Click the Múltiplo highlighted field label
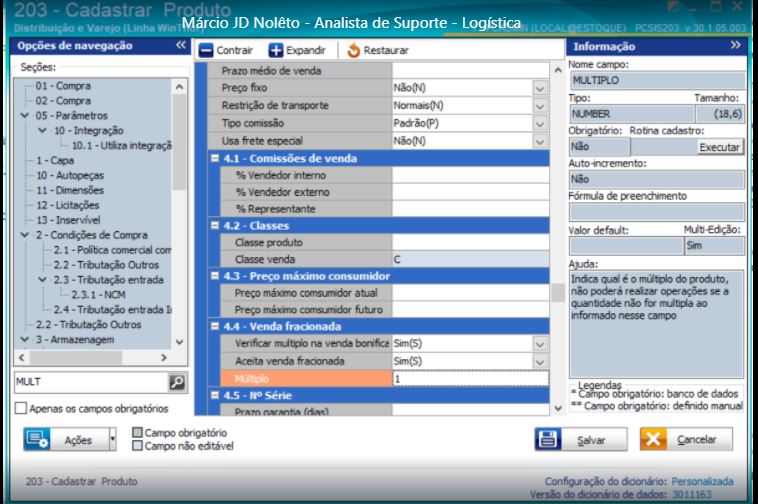Image resolution: width=758 pixels, height=504 pixels. (306, 379)
